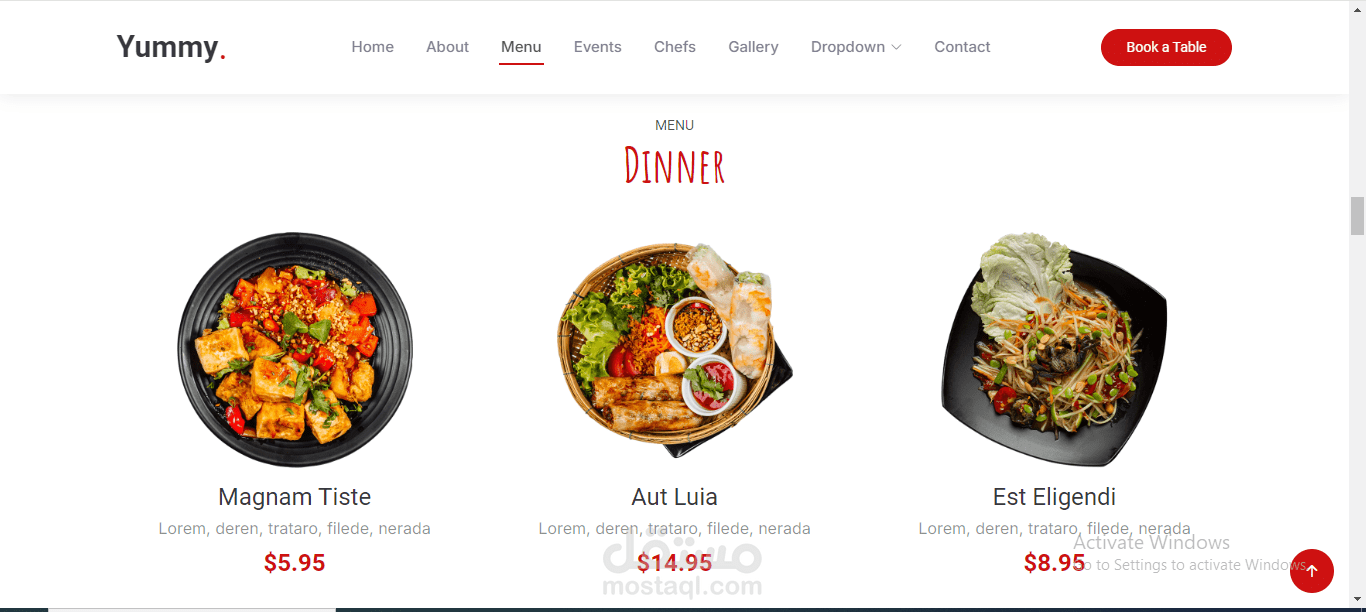Select the Menu nav item

[x=521, y=47]
